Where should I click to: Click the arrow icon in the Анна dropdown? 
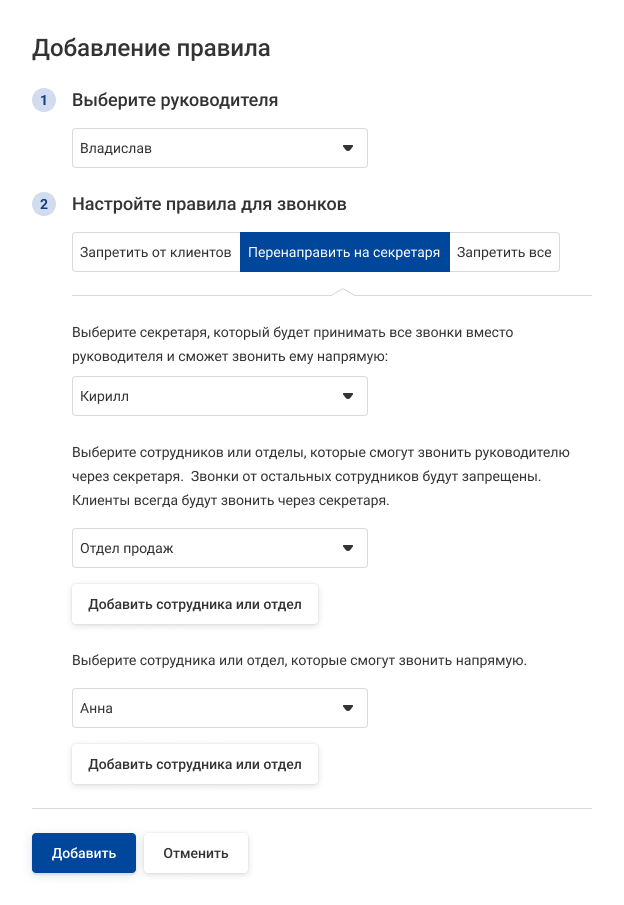pos(348,708)
